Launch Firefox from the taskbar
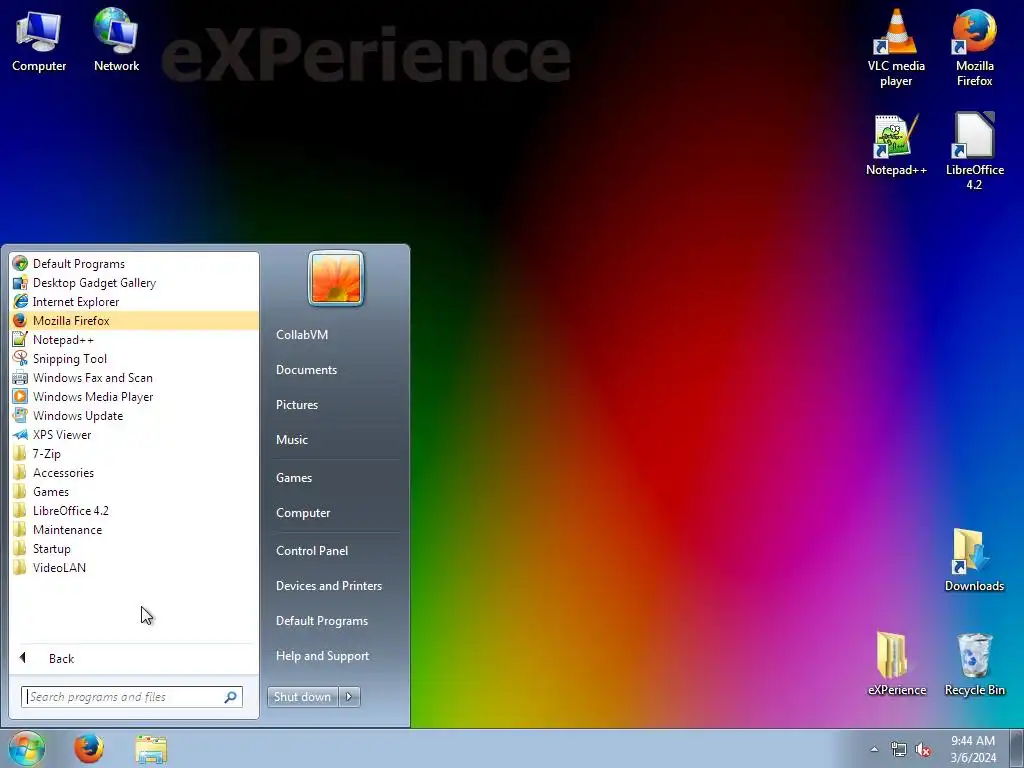The width and height of the screenshot is (1024, 768). [89, 748]
